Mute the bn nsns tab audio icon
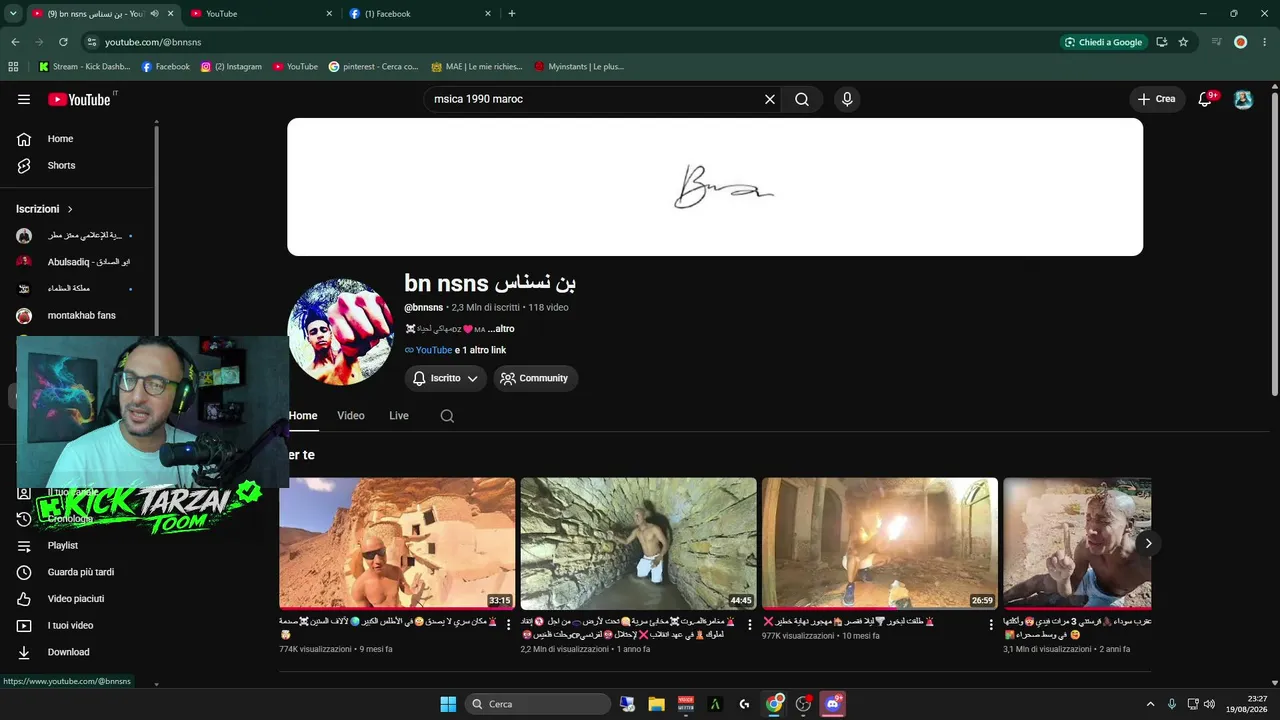Screen dimensions: 1280x720 pyautogui.click(x=154, y=14)
